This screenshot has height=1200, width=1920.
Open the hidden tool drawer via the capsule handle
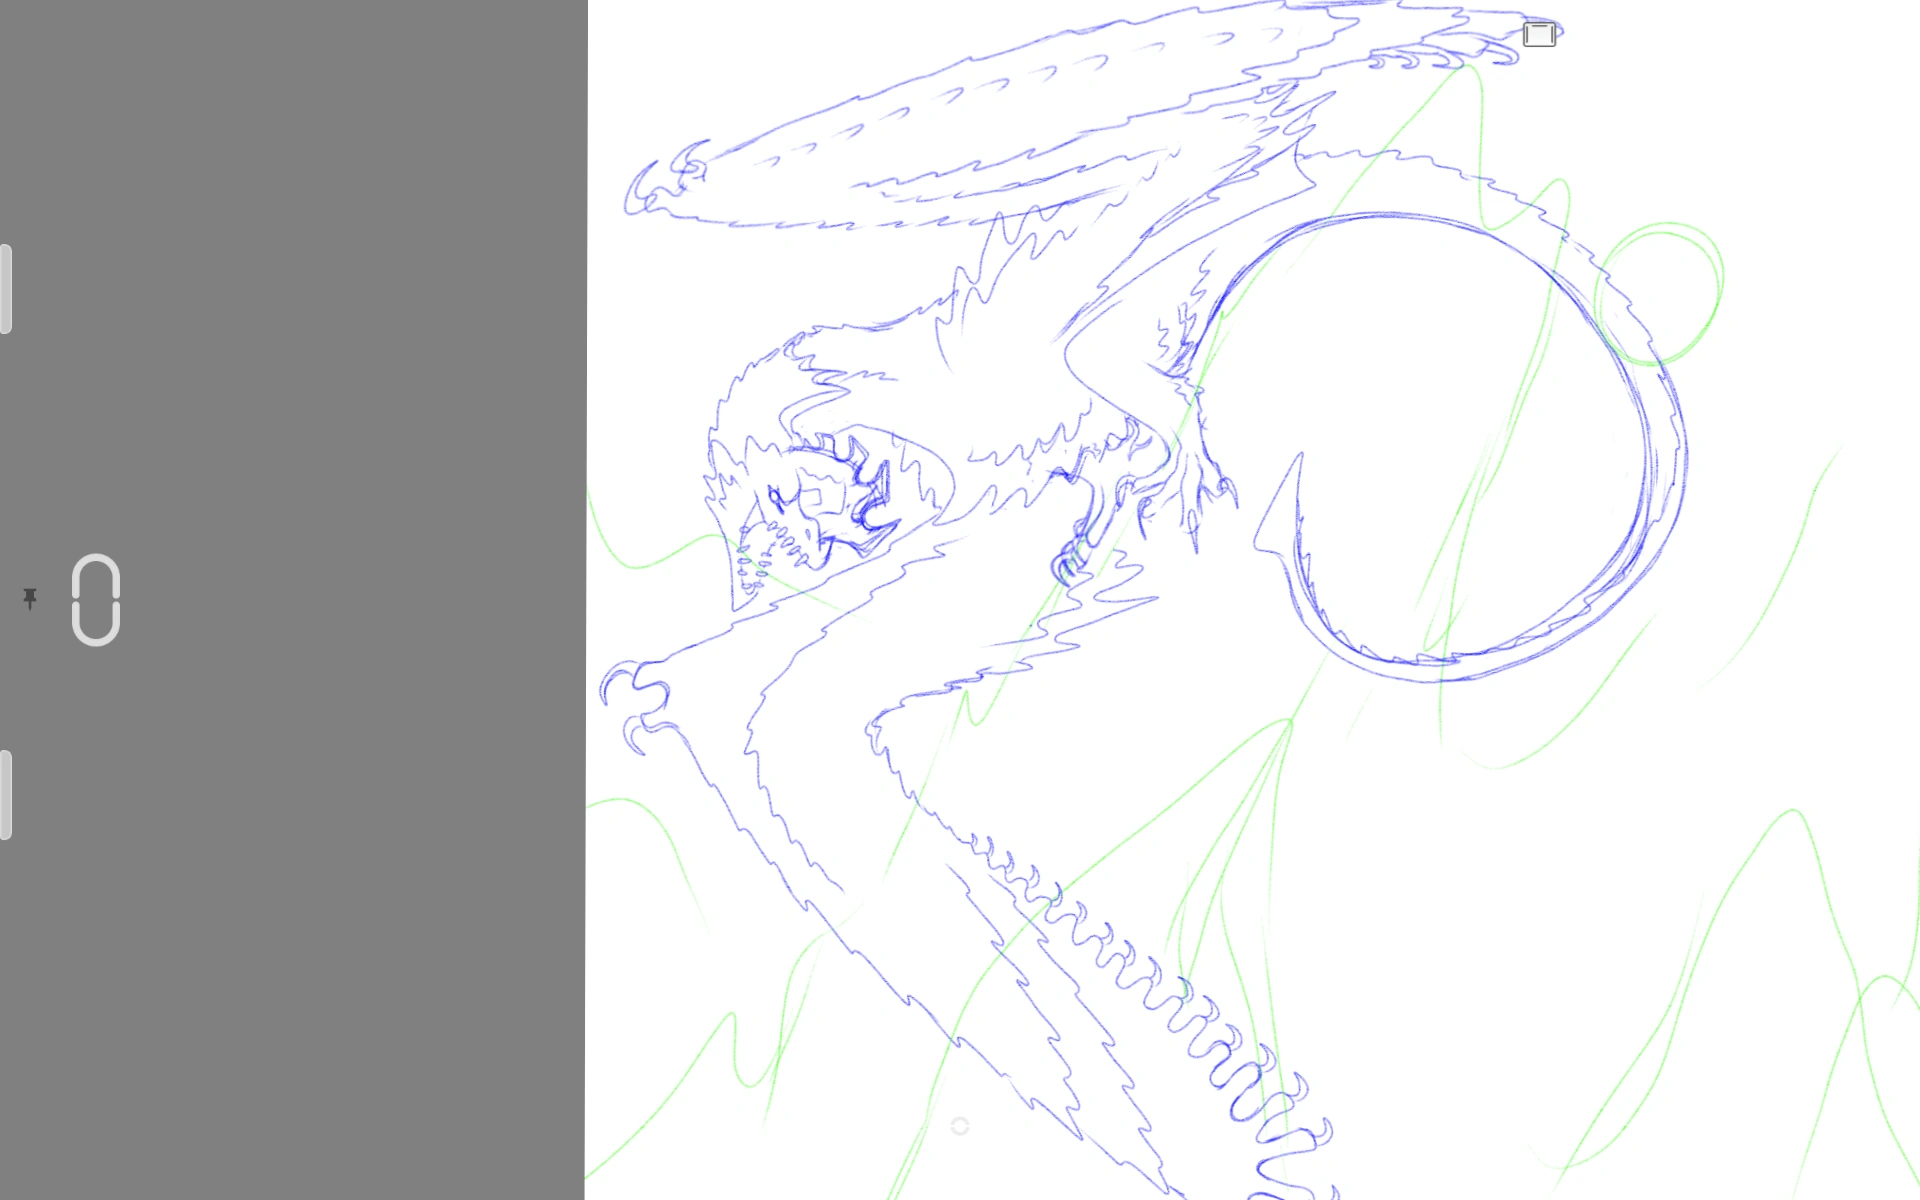pos(96,600)
